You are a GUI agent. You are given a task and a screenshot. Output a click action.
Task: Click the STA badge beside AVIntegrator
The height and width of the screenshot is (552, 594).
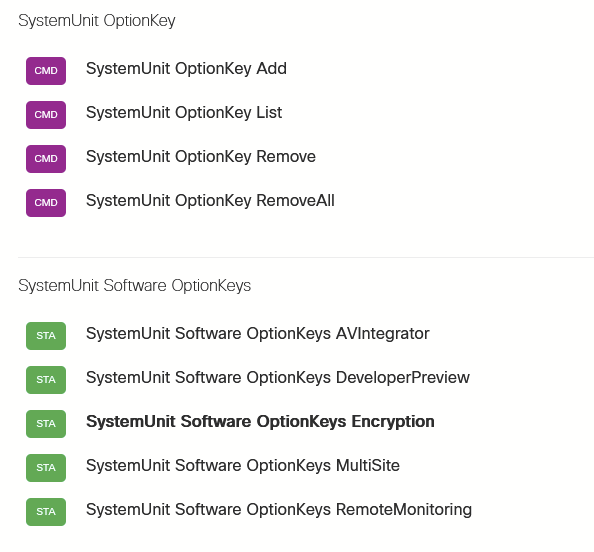click(46, 336)
